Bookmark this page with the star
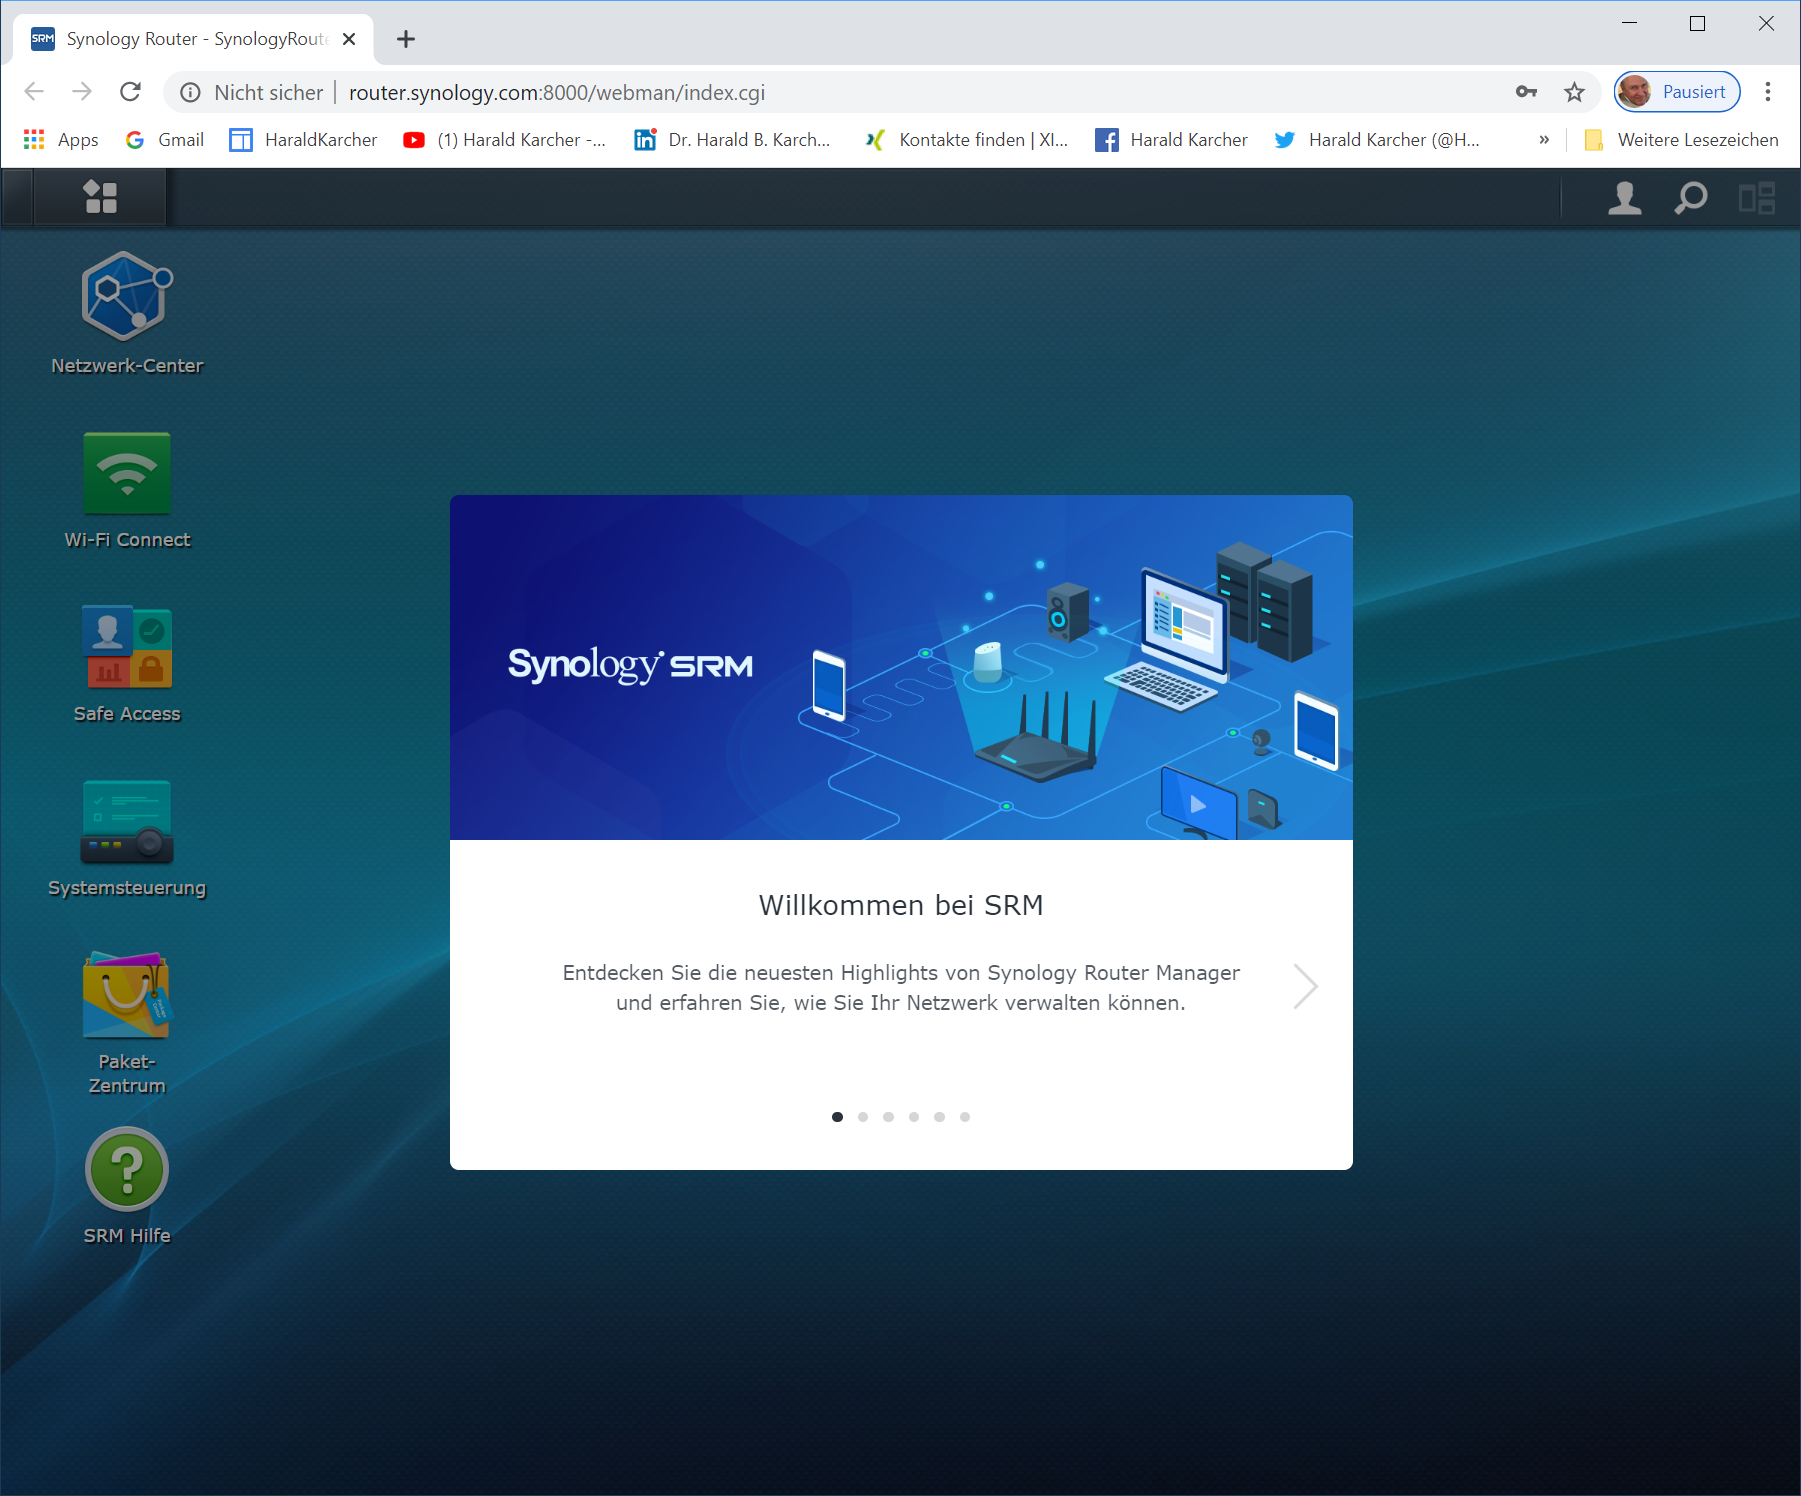Viewport: 1801px width, 1496px height. coord(1574,92)
